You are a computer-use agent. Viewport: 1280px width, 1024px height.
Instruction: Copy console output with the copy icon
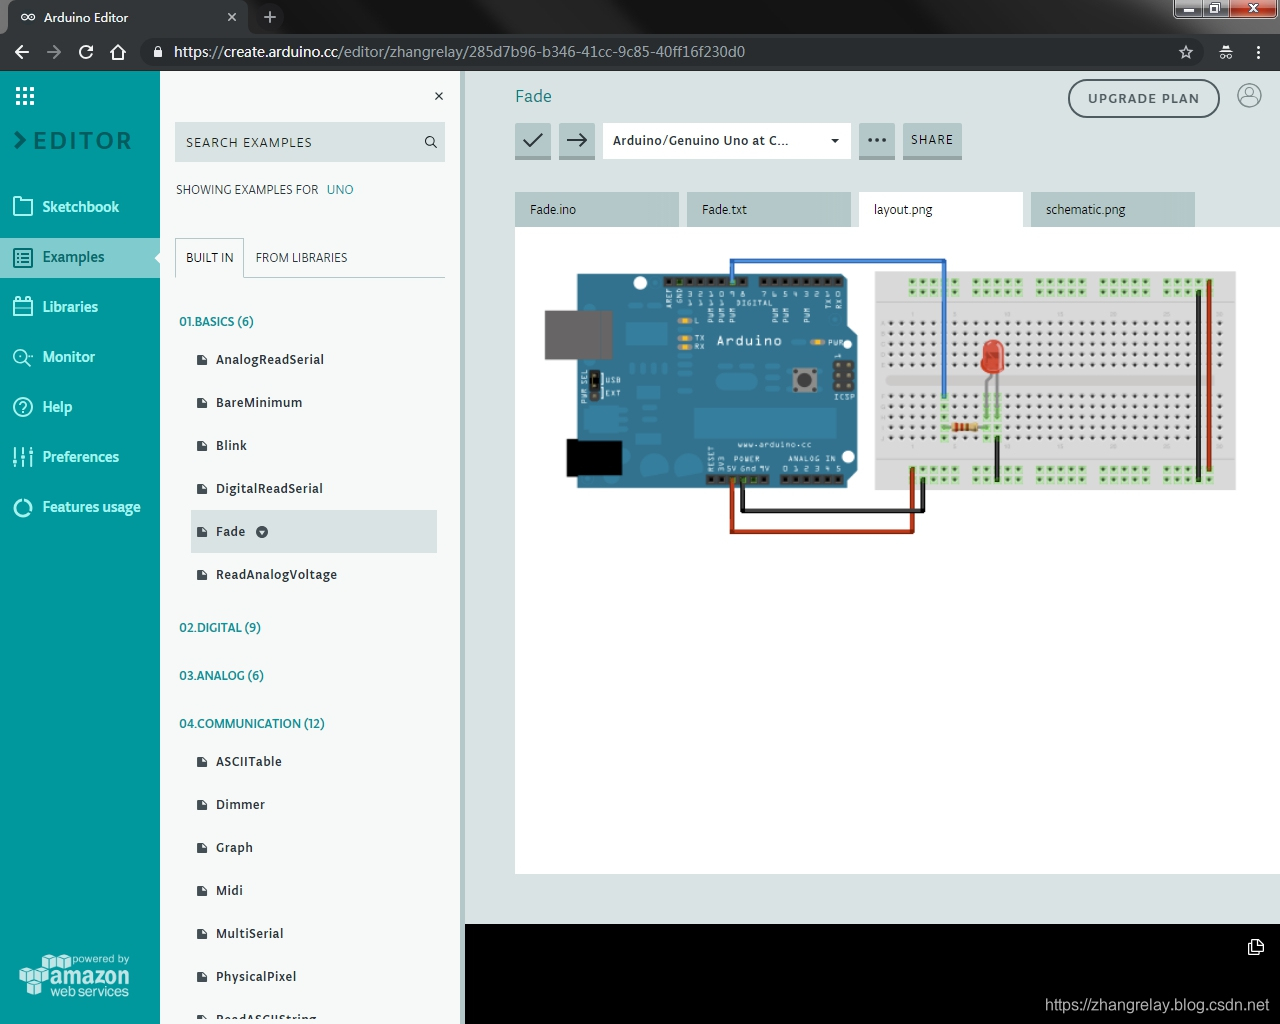(1256, 947)
